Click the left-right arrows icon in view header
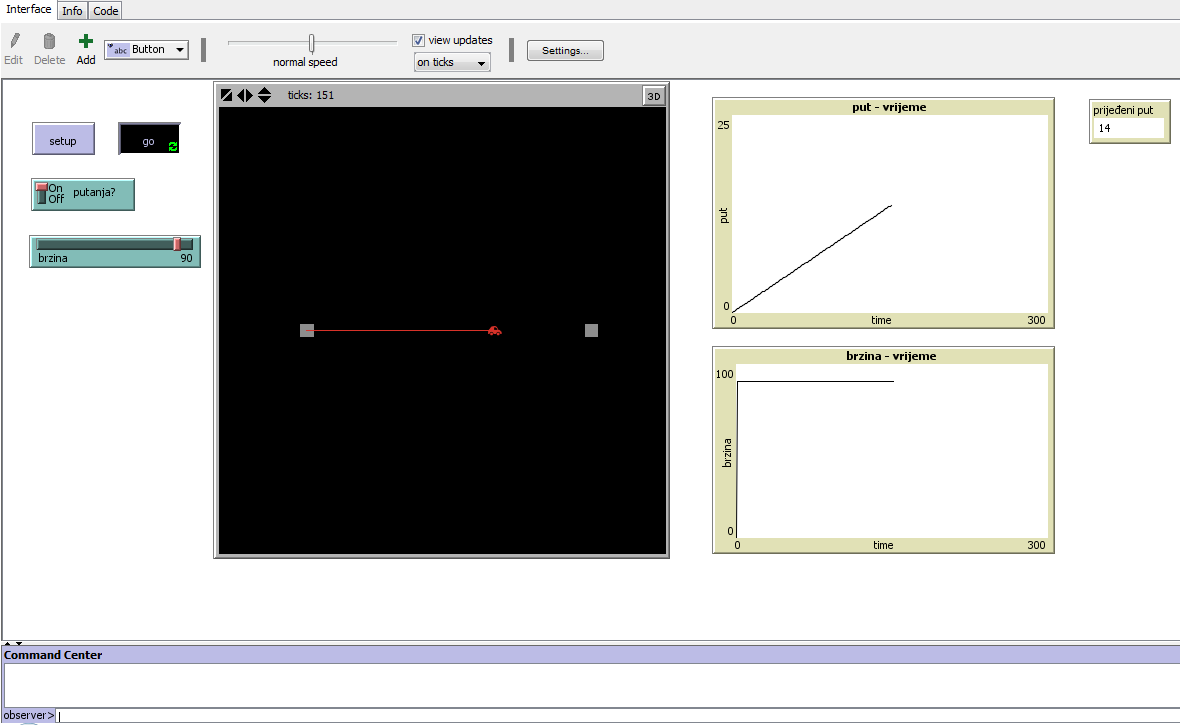This screenshot has width=1180, height=725. (245, 95)
